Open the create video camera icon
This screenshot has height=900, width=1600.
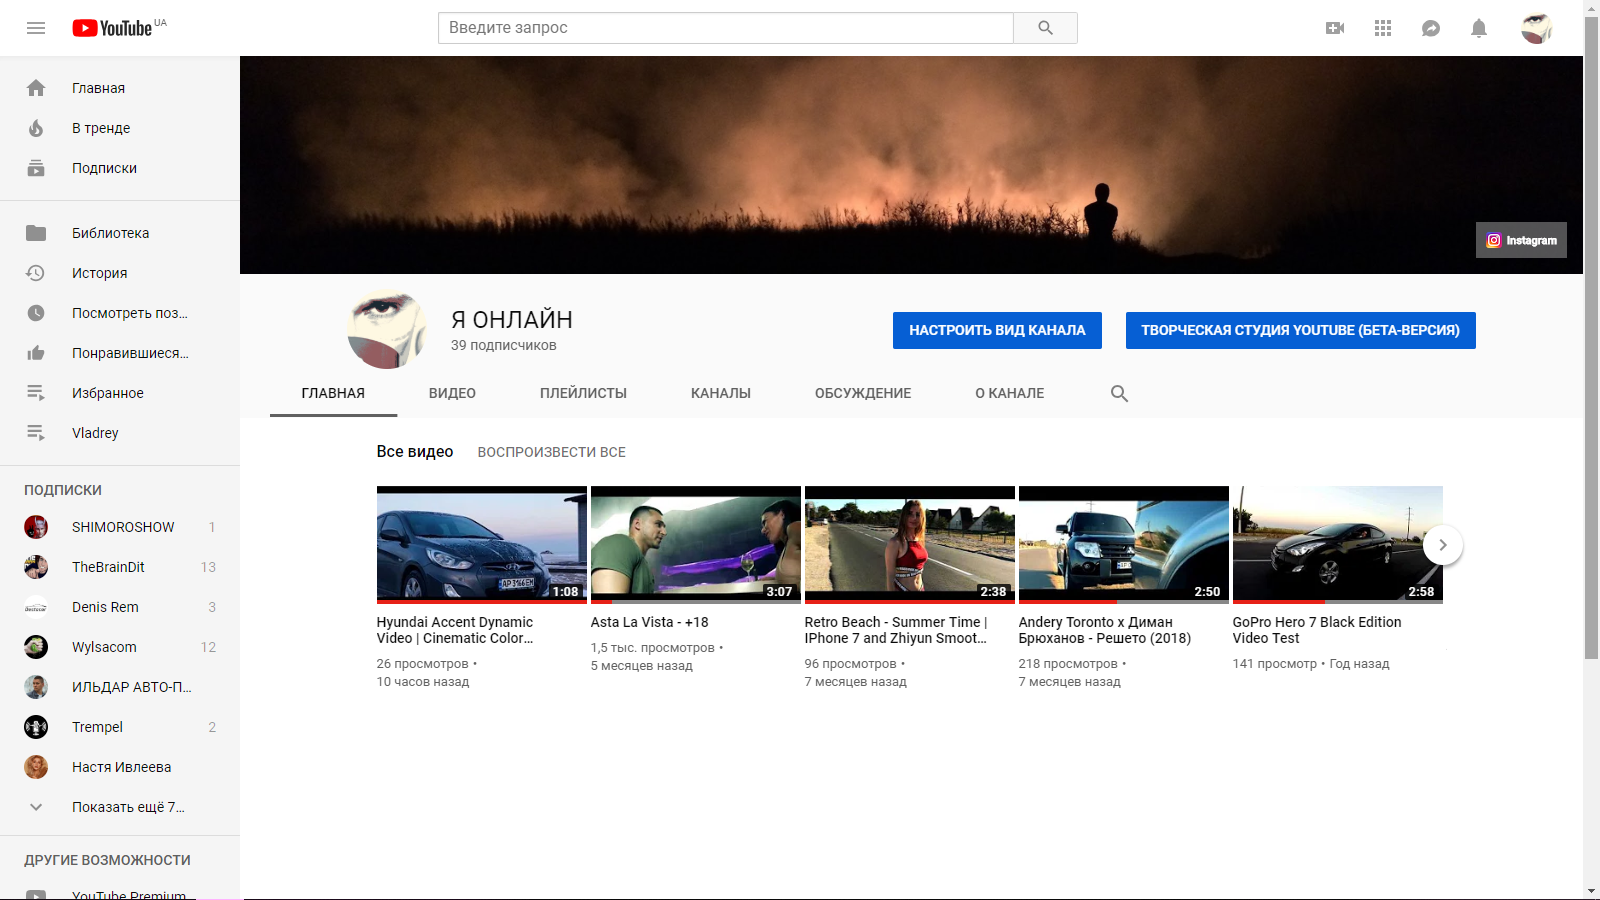pyautogui.click(x=1335, y=28)
